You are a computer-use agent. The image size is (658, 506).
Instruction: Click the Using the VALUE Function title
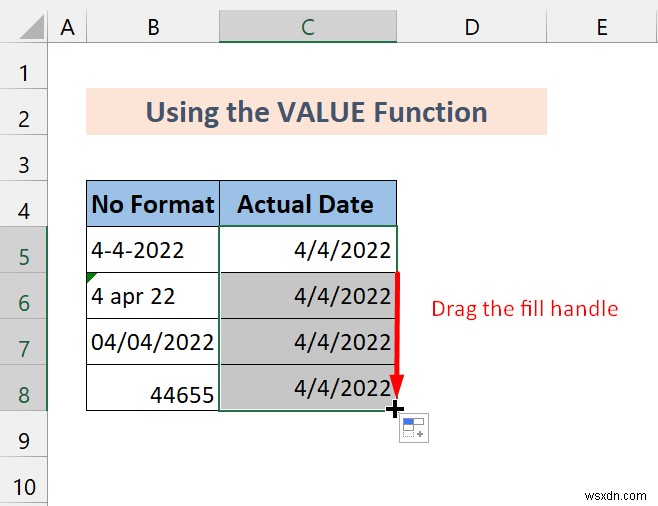[316, 112]
